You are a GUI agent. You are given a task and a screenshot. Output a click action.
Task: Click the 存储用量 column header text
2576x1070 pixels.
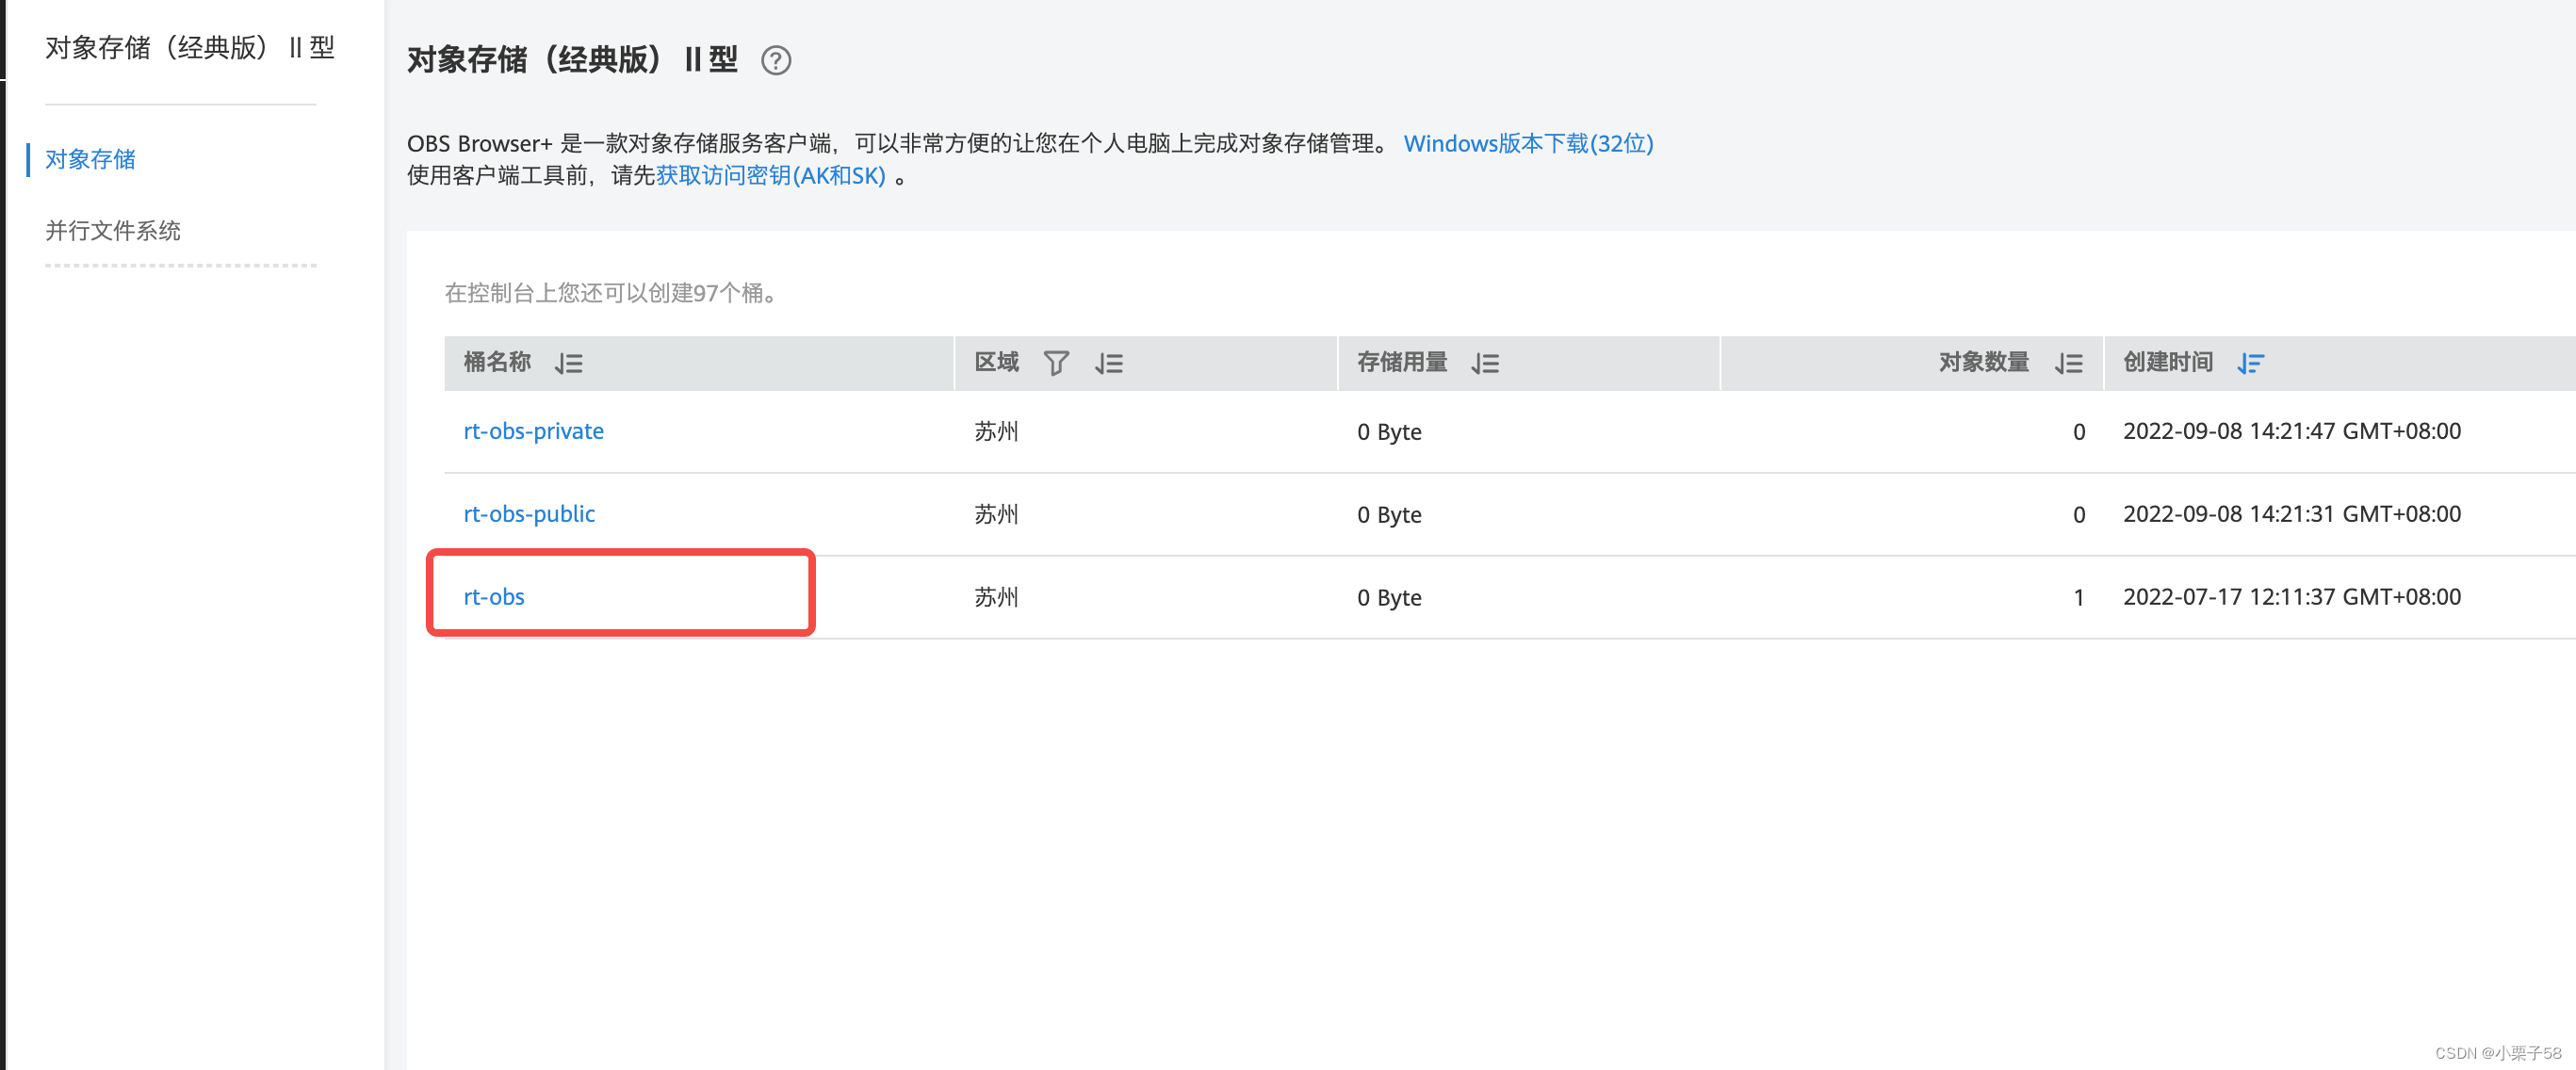point(1402,362)
